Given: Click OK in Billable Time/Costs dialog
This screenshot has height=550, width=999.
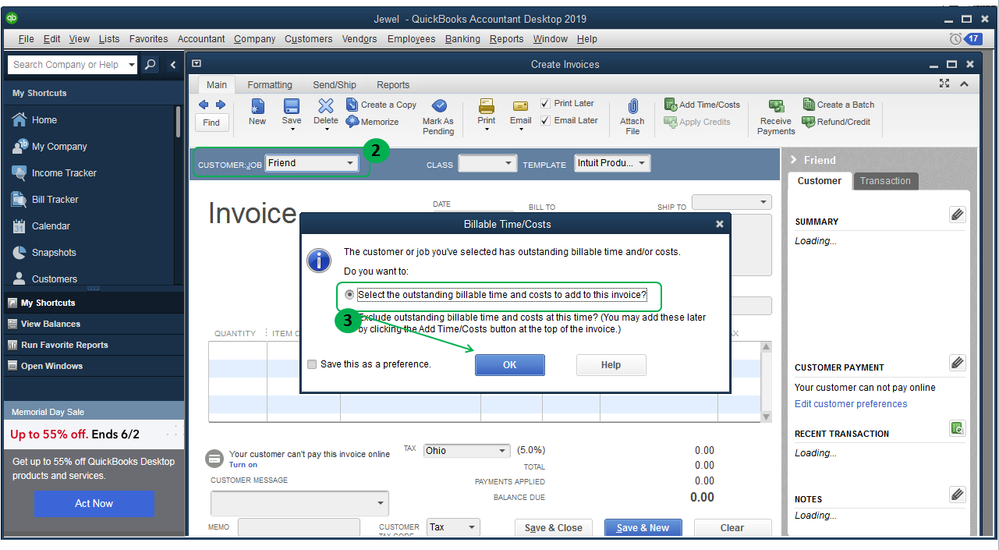Looking at the screenshot, I should coord(510,365).
